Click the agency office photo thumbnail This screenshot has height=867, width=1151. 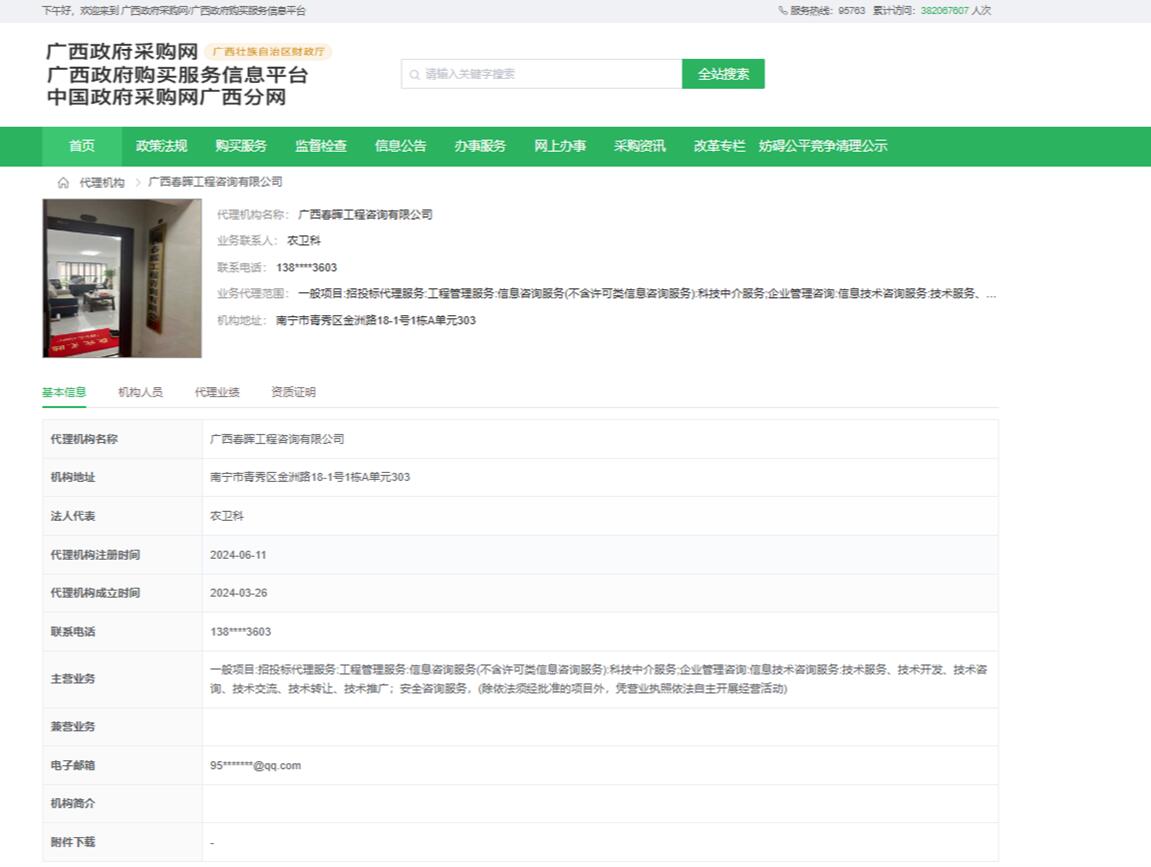tap(121, 277)
